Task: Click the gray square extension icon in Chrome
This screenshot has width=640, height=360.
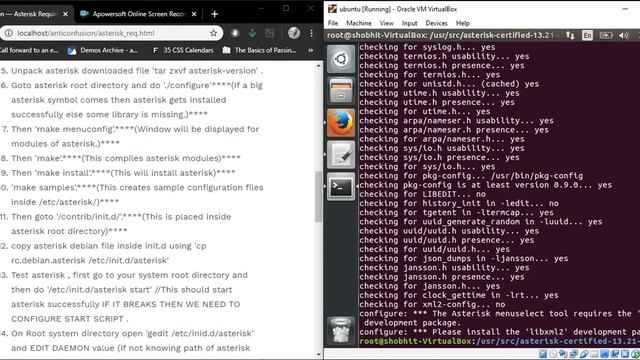Action: (x=270, y=33)
